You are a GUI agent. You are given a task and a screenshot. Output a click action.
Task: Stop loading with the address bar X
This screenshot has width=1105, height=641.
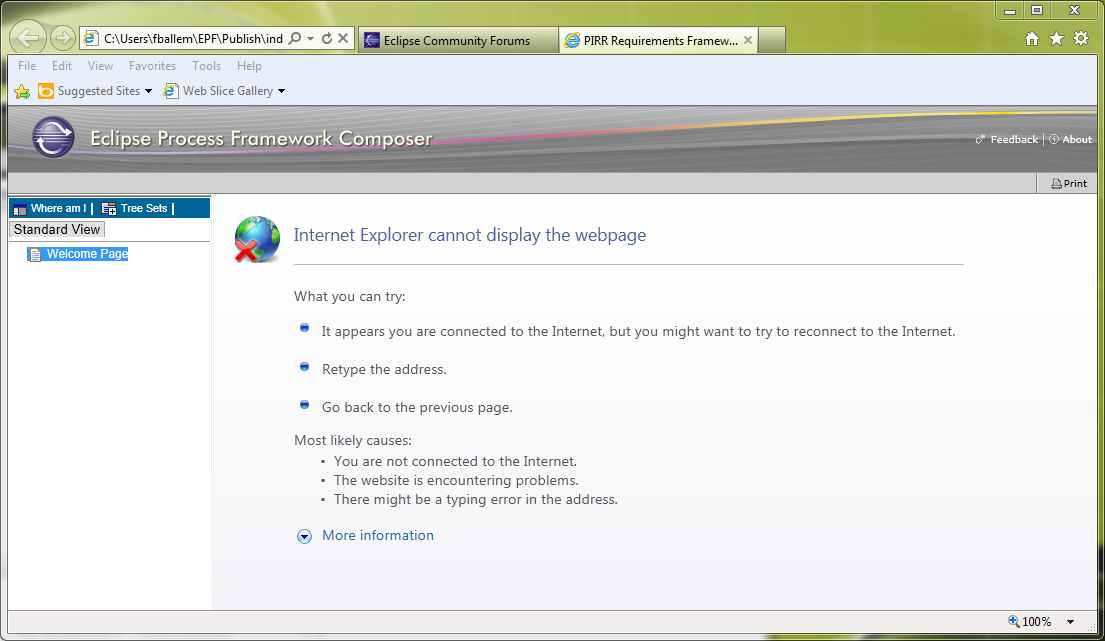(x=343, y=38)
